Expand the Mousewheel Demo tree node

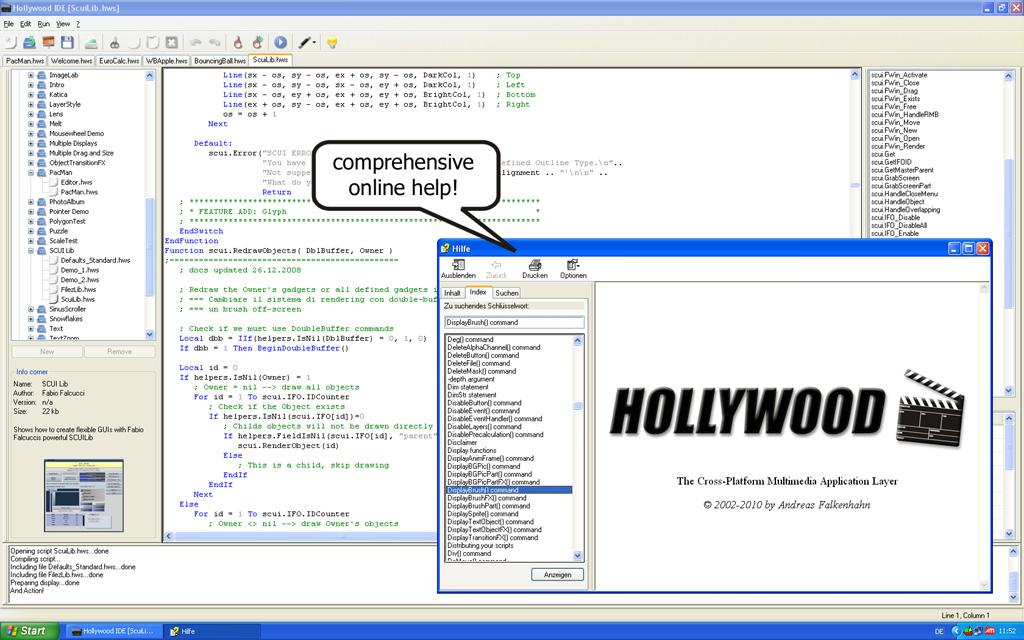click(x=30, y=134)
